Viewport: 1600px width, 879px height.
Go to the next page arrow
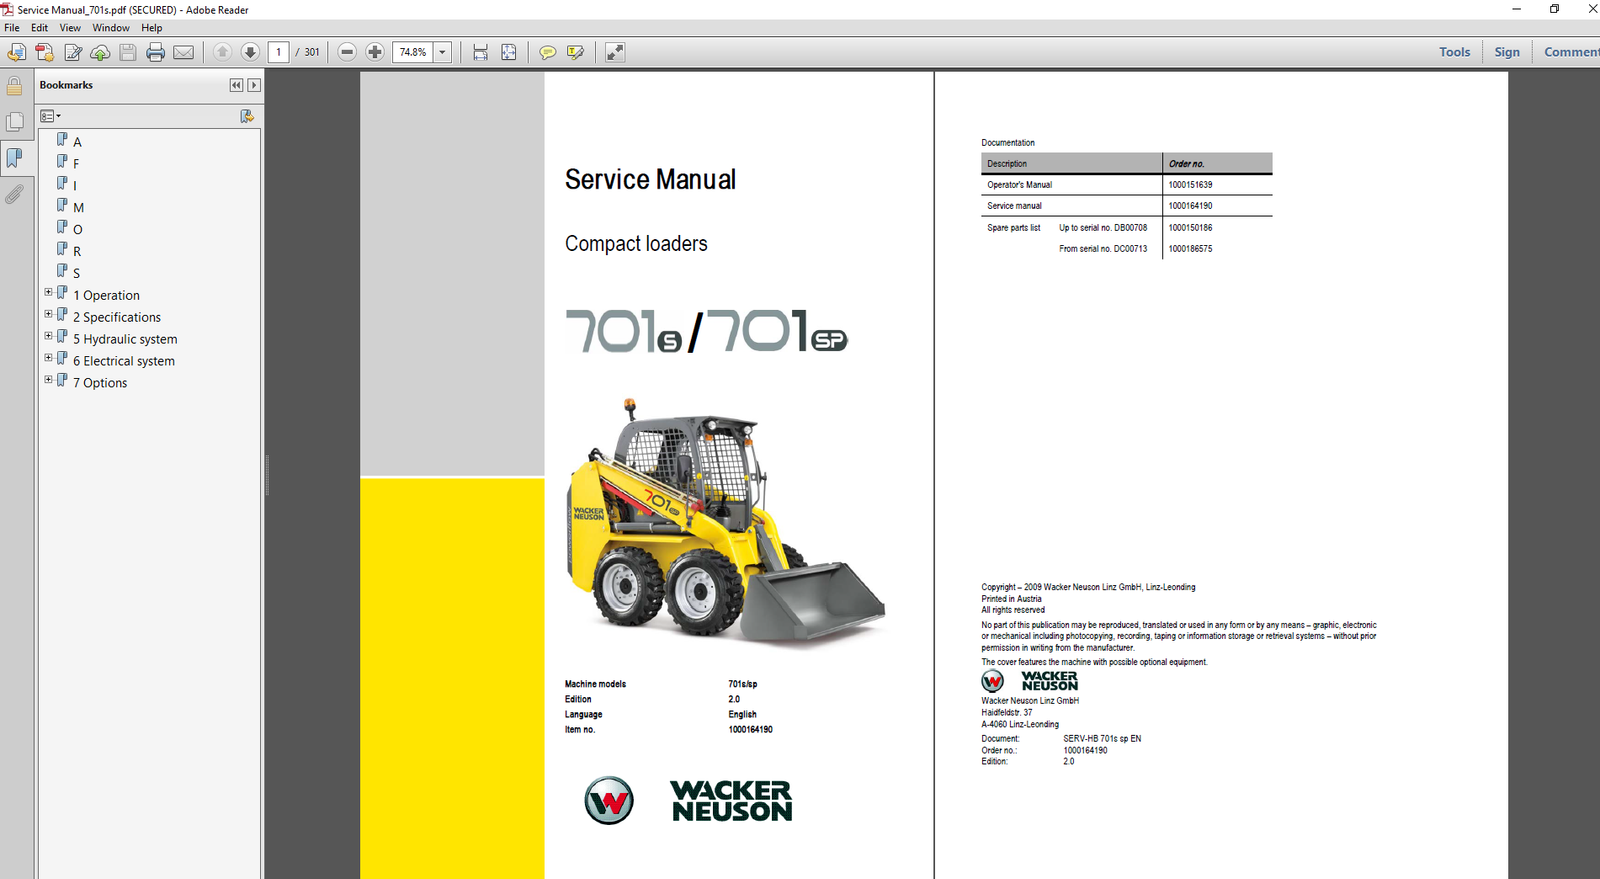(250, 52)
